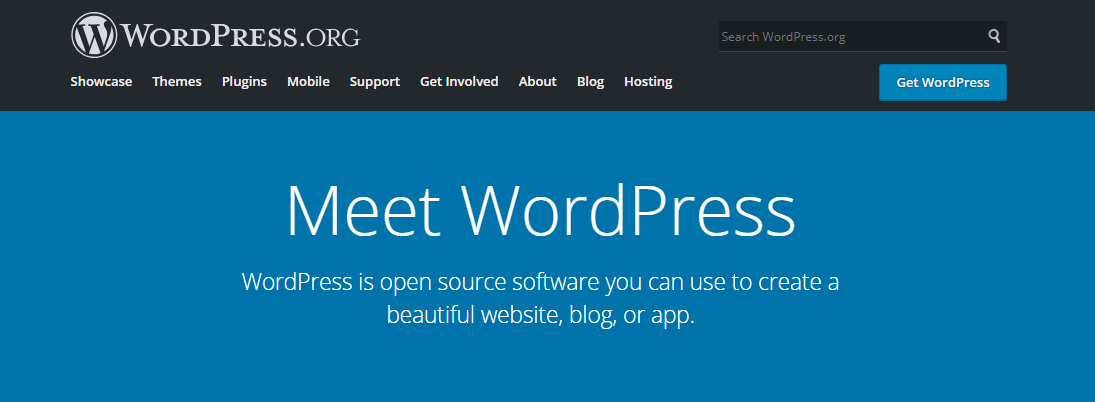Open the Plugins navigation link

(x=244, y=82)
